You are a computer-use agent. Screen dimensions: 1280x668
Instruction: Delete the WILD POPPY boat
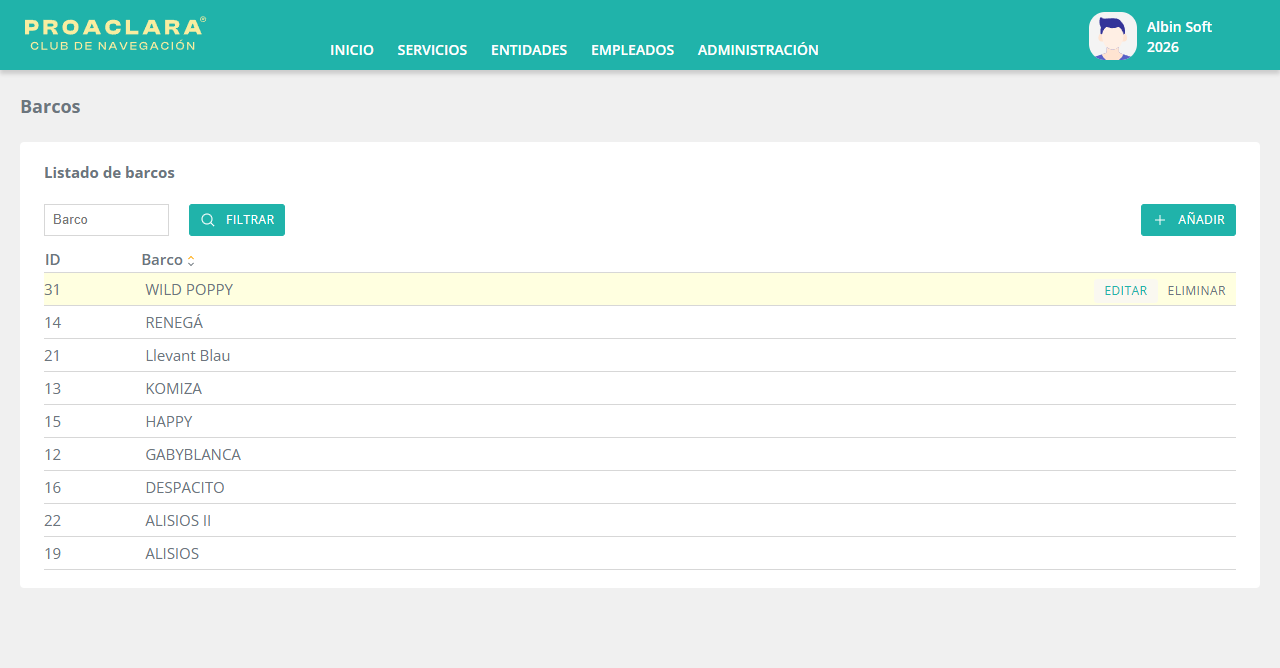coord(1196,291)
